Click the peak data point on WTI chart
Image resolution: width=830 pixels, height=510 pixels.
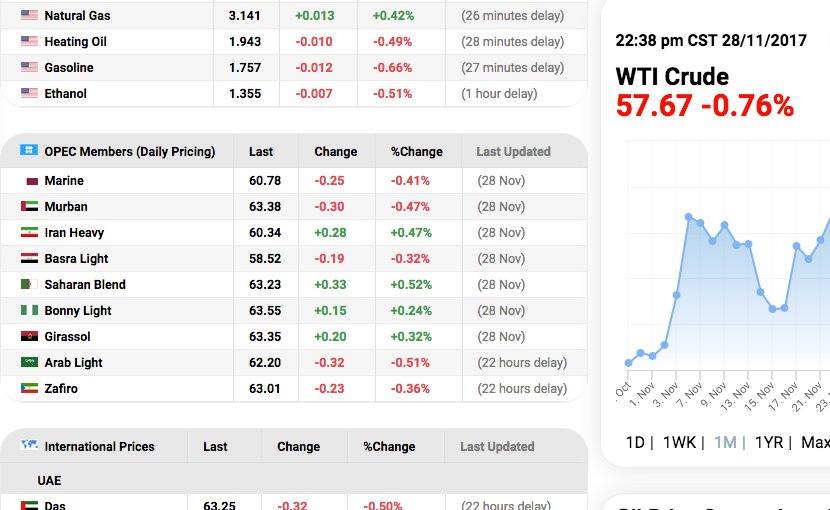688,217
